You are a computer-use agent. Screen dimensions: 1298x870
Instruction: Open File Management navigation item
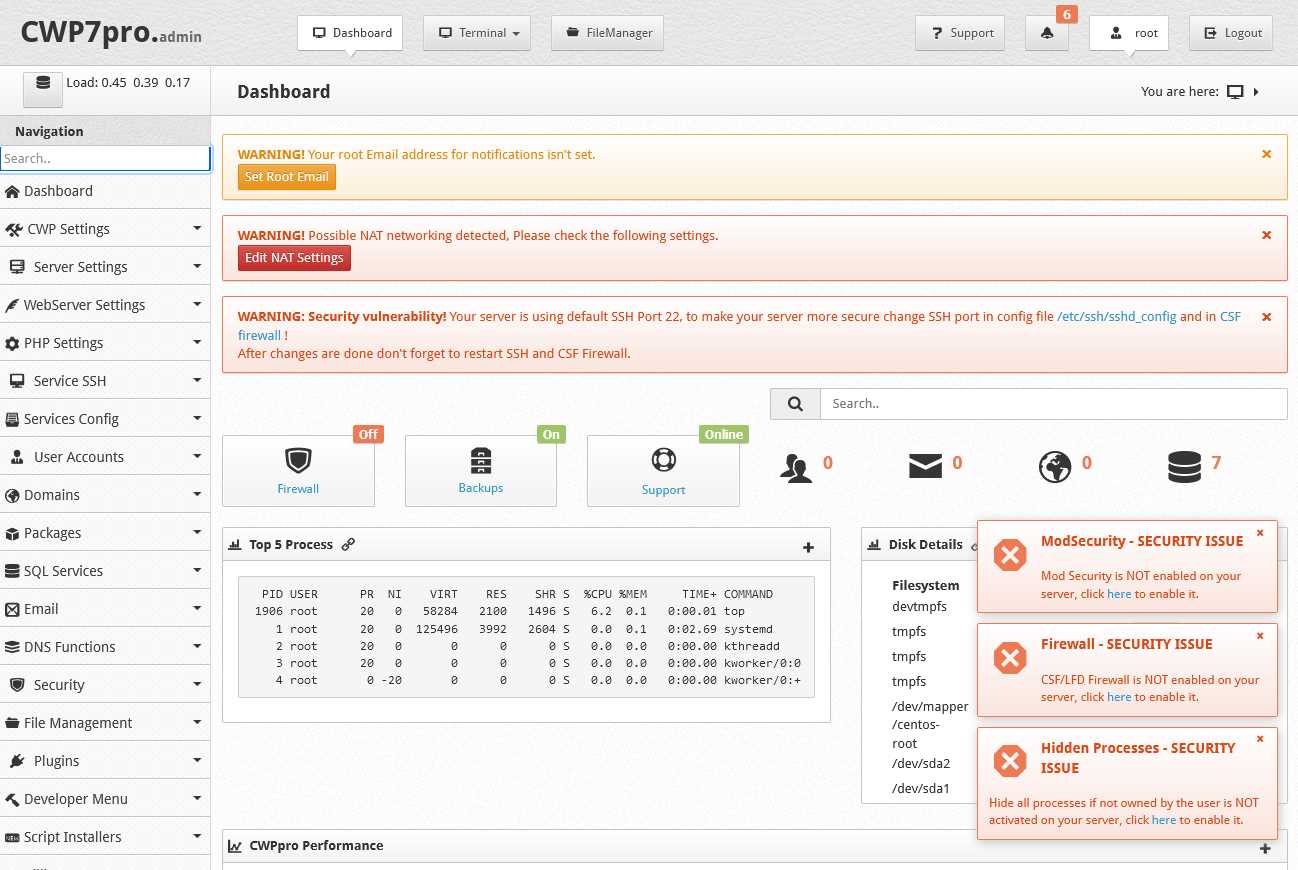105,723
